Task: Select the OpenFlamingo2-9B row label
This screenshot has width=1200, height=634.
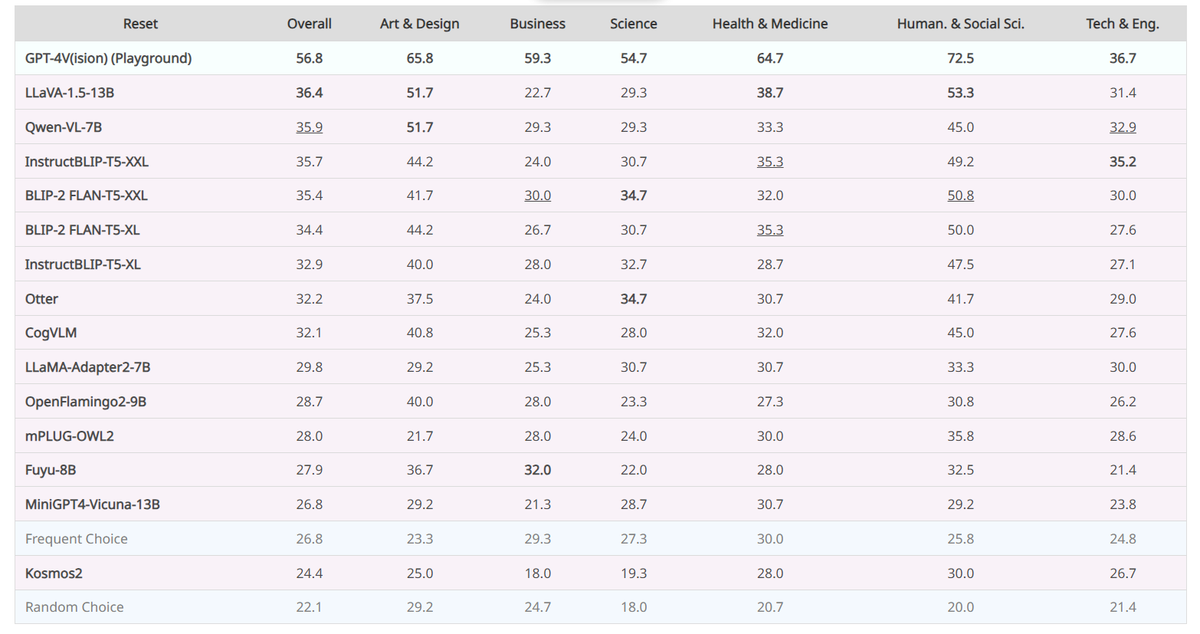Action: pyautogui.click(x=78, y=402)
